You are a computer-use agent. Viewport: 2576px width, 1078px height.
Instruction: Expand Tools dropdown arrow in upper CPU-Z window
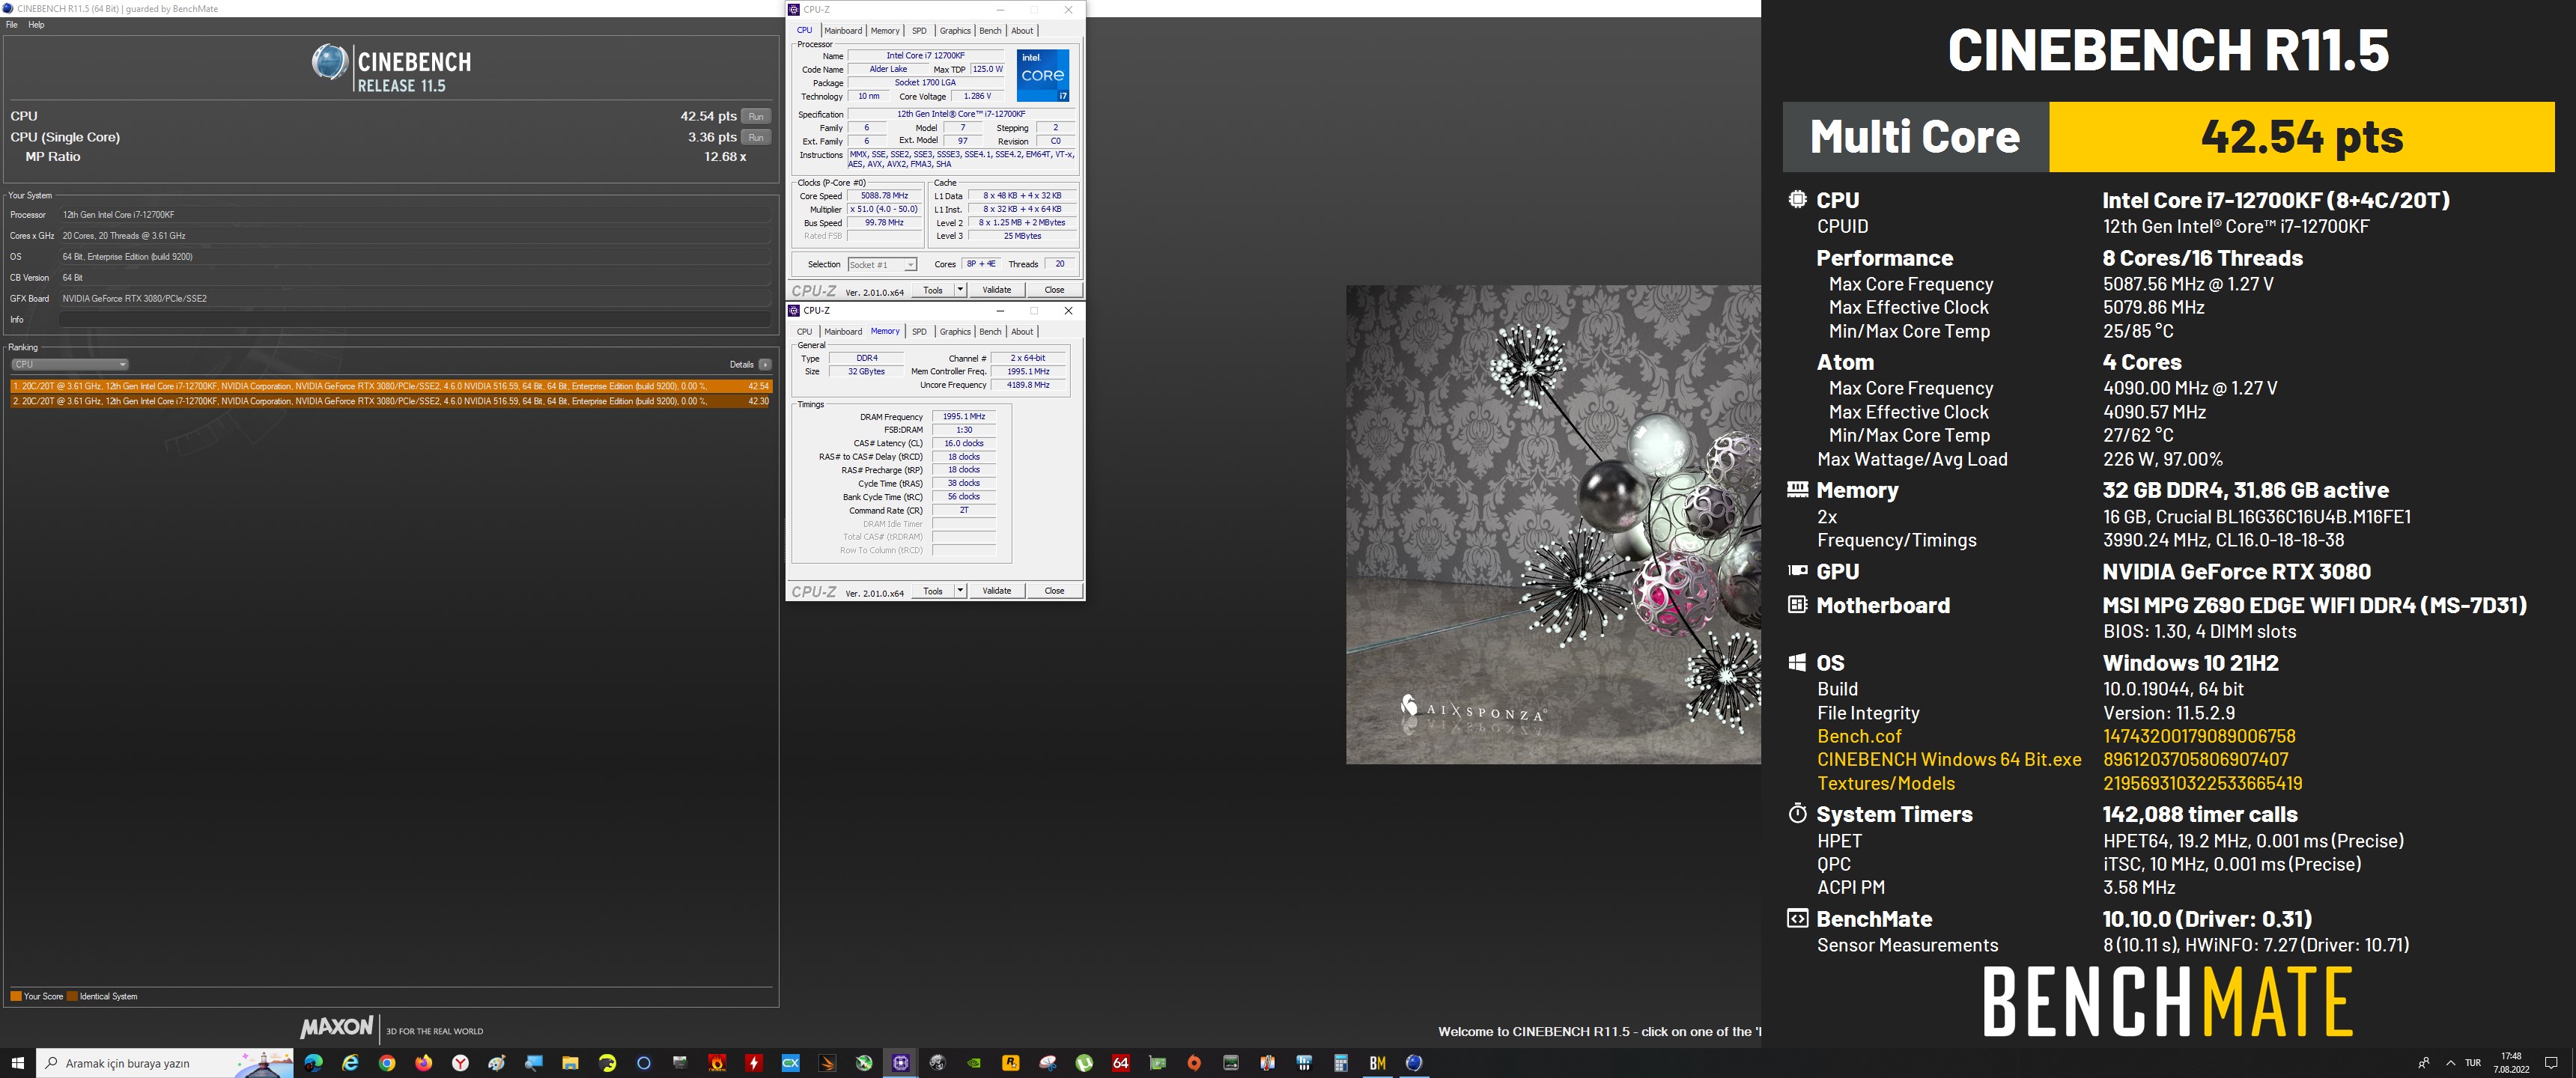(x=961, y=290)
